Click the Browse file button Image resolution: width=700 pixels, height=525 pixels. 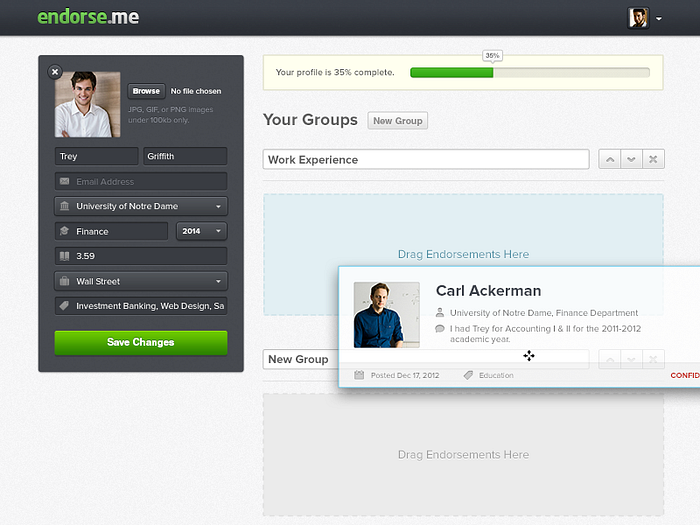tap(146, 91)
